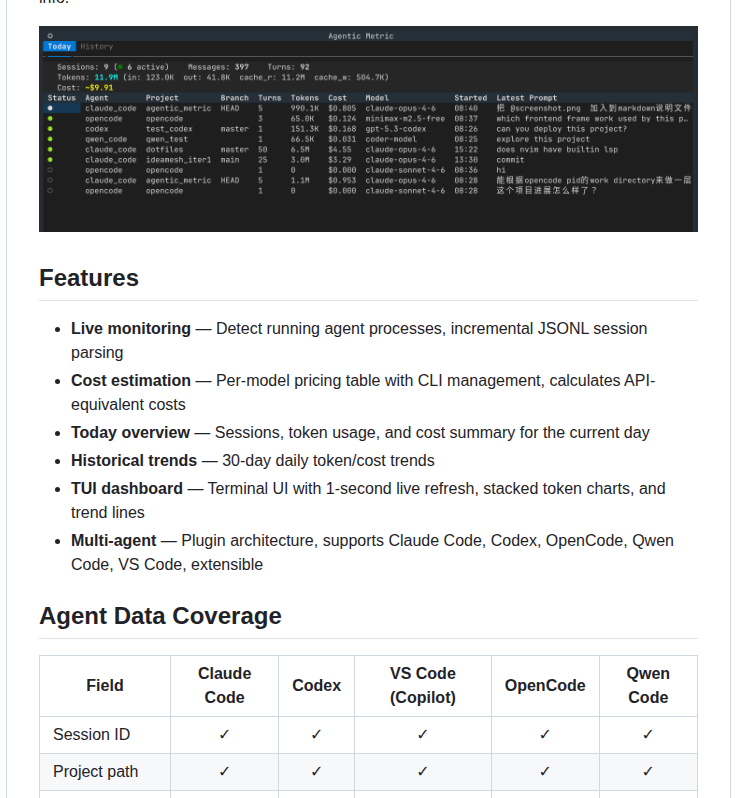The width and height of the screenshot is (747, 798).
Task: Select the Today tab in the screenshot
Action: click(60, 46)
